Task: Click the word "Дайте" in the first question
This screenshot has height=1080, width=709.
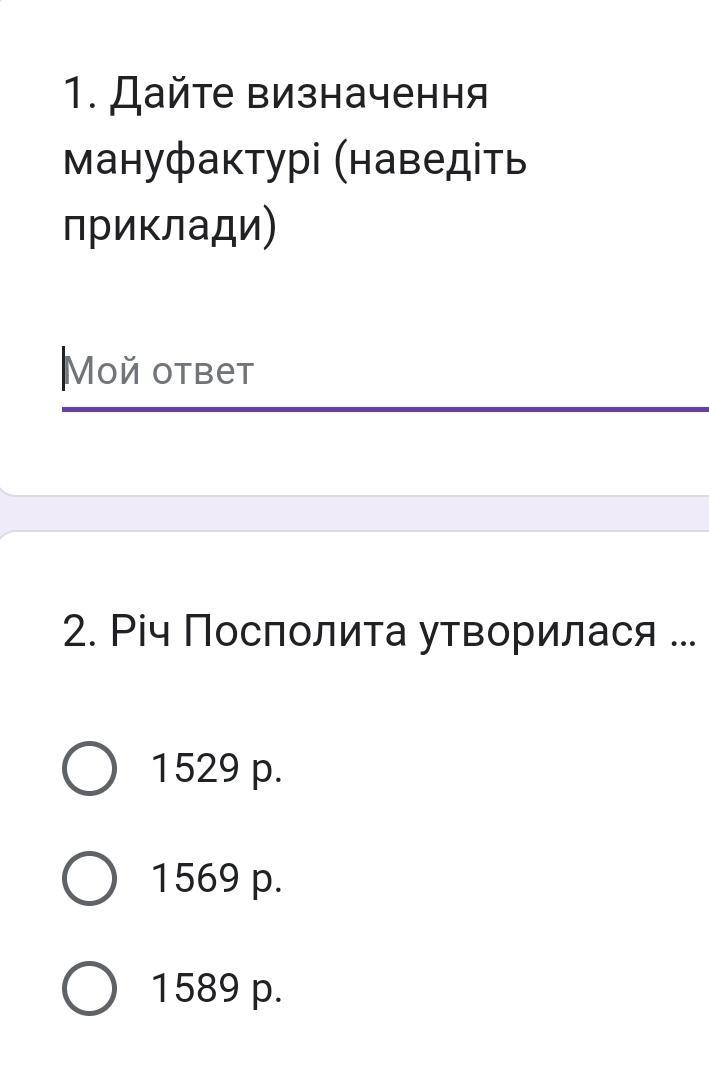Action: (171, 94)
